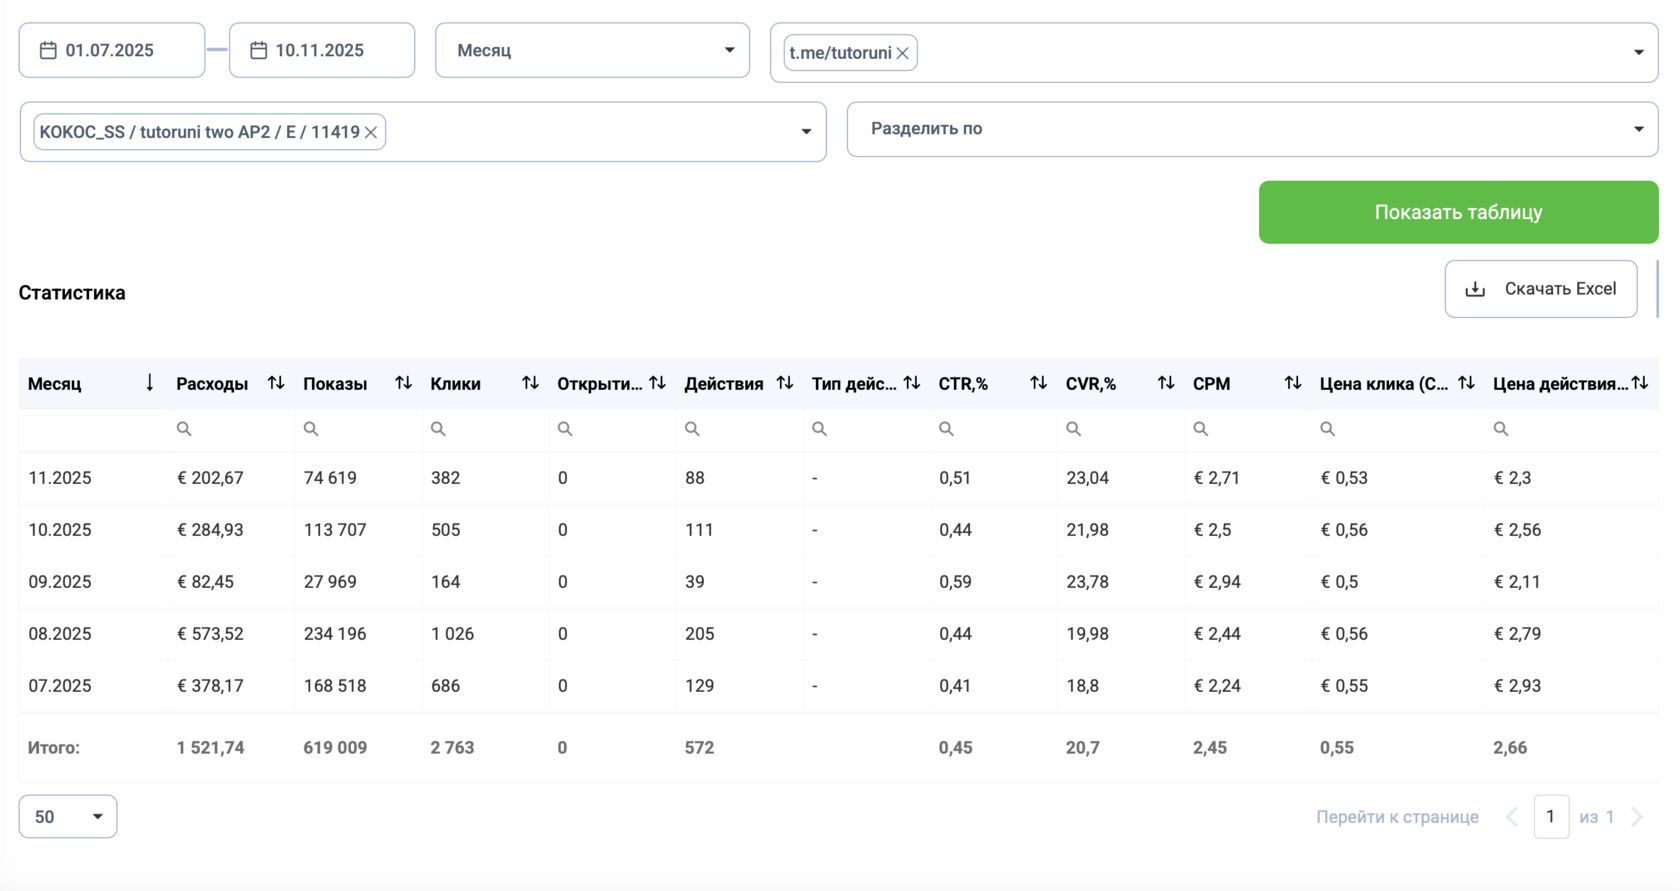
Task: Toggle Месяц column descending arrow
Action: [149, 383]
